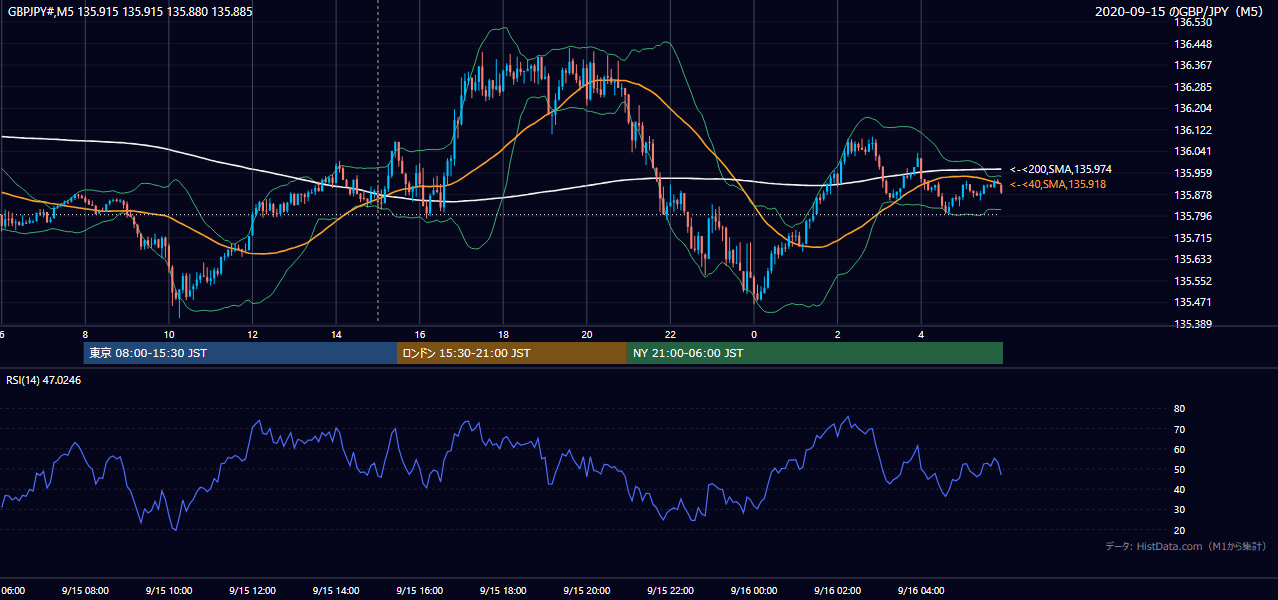Image resolution: width=1278 pixels, height=600 pixels.
Task: Click hour label 8 on the price chart axis
Action: (x=85, y=334)
